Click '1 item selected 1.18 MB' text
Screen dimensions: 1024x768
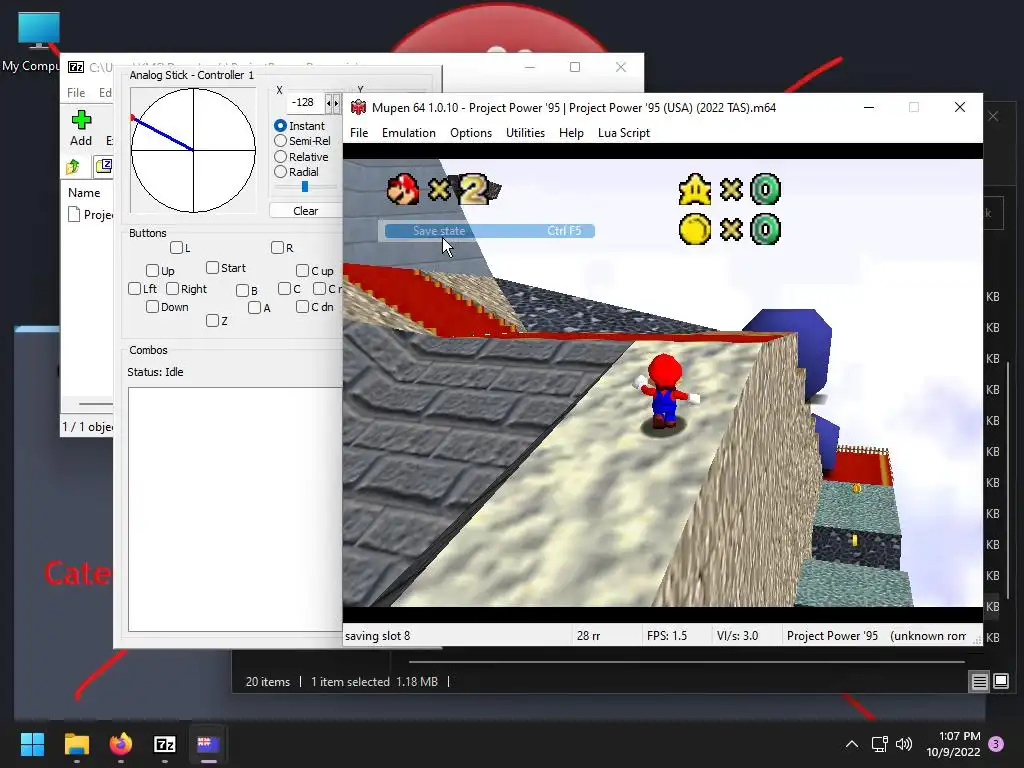point(374,681)
